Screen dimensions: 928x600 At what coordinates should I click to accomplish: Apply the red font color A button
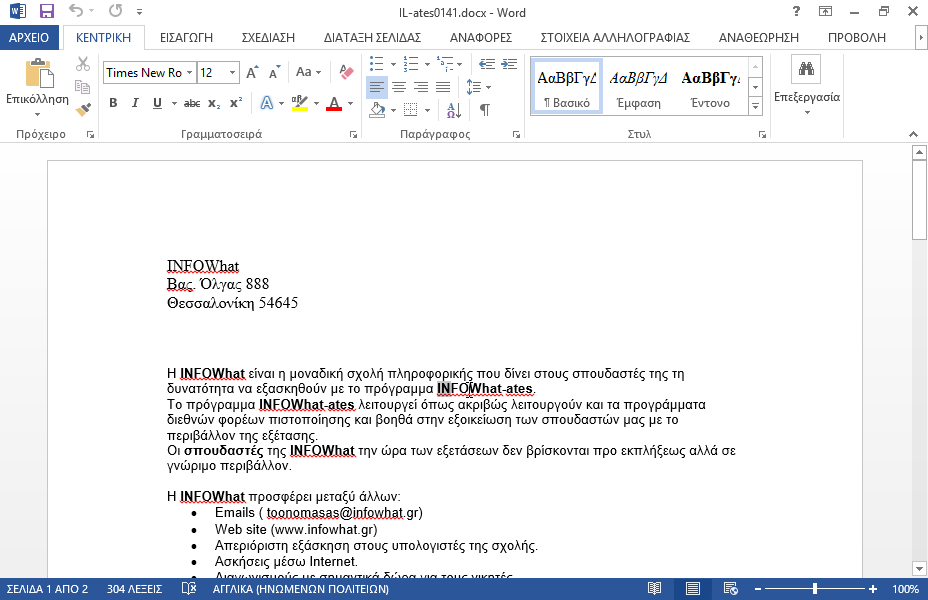(x=334, y=104)
